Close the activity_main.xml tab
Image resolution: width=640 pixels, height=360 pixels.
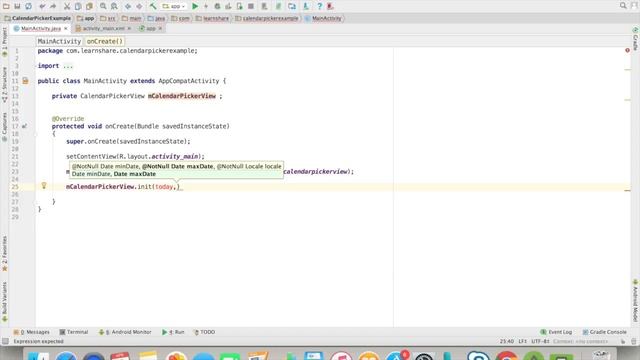click(129, 29)
